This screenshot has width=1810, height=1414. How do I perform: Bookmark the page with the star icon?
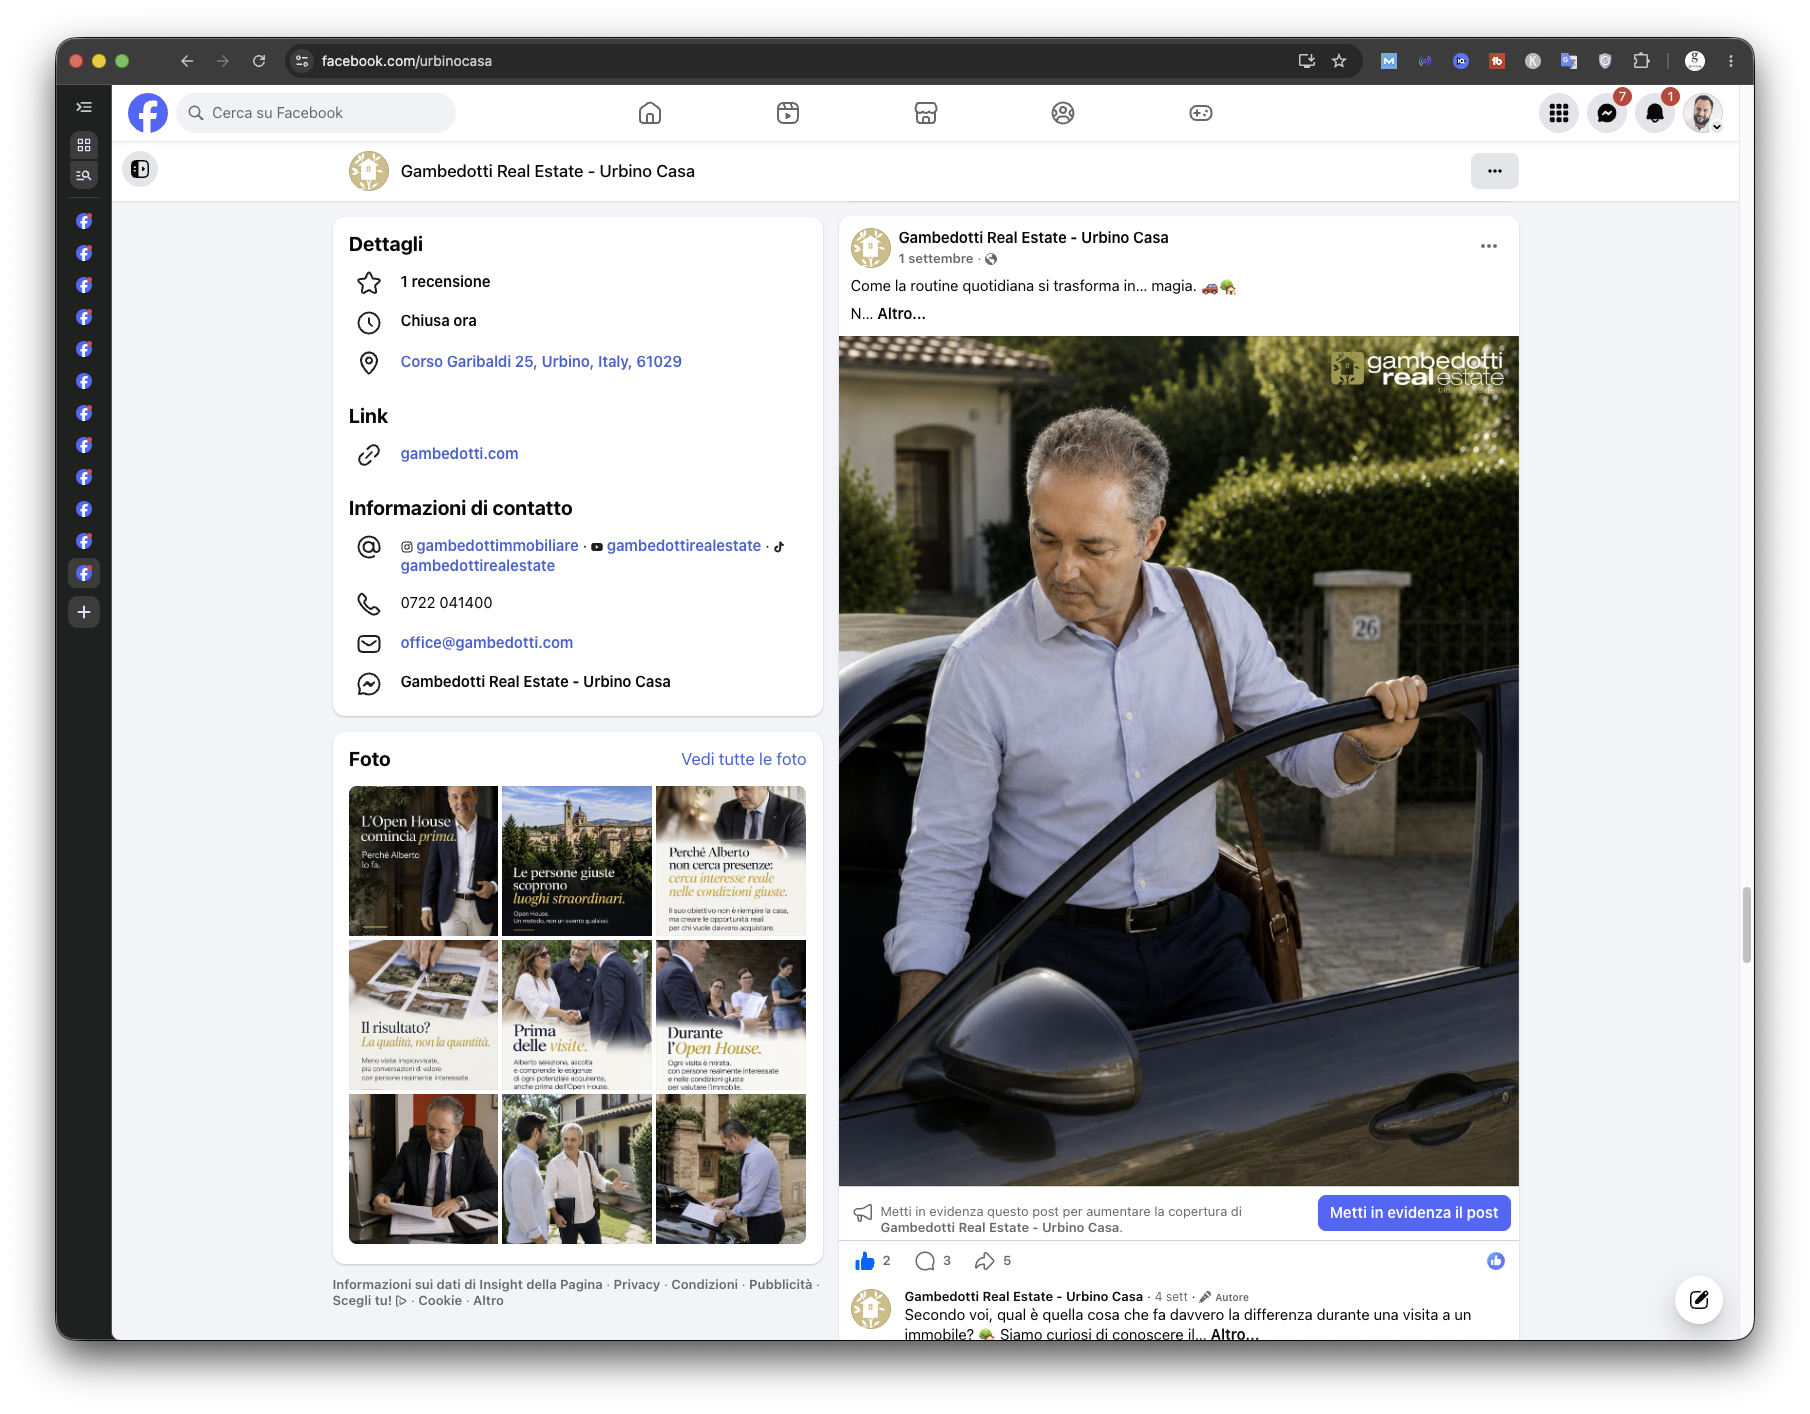pyautogui.click(x=1339, y=61)
